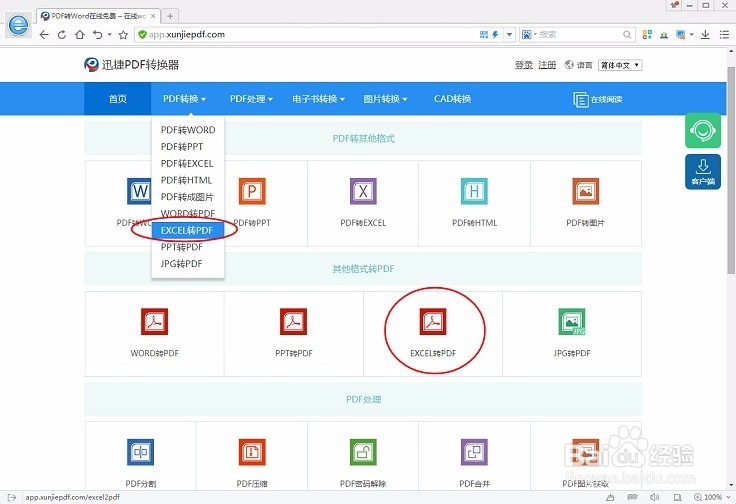The height and width of the screenshot is (504, 736).
Task: Click the PDF转WORD blue W icon
Action: (x=139, y=191)
